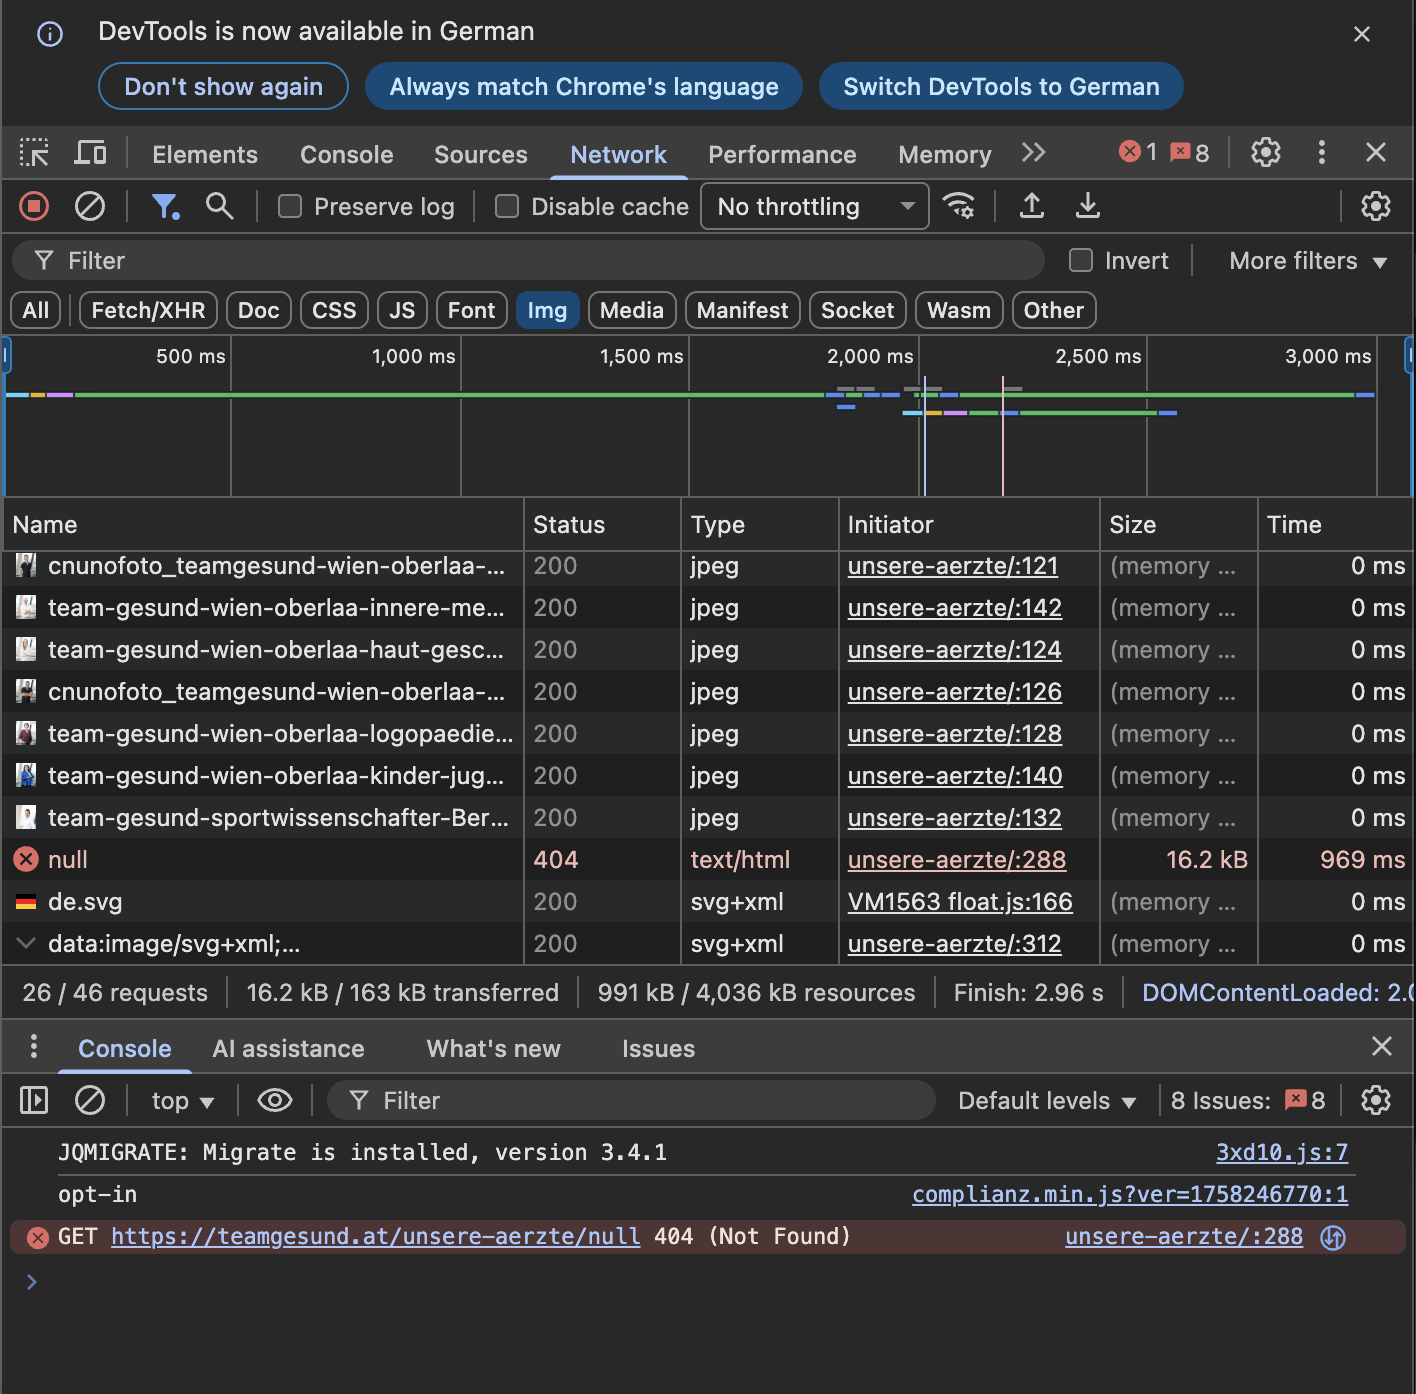Click the export HAR download icon
Viewport: 1416px width, 1394px height.
click(1087, 207)
